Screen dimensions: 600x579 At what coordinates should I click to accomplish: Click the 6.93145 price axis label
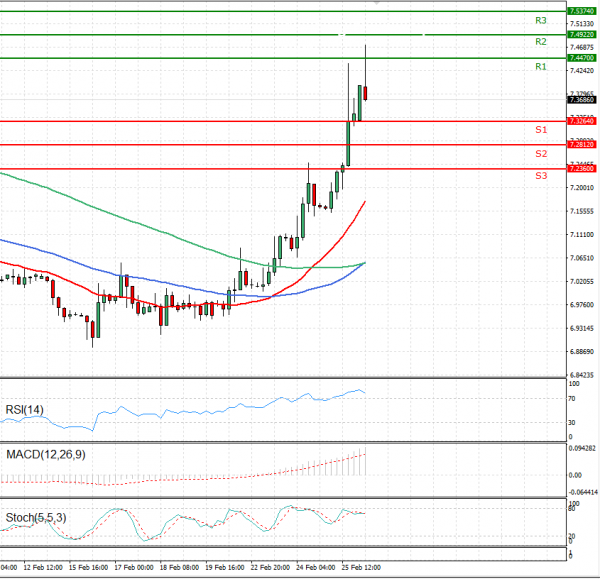click(582, 328)
